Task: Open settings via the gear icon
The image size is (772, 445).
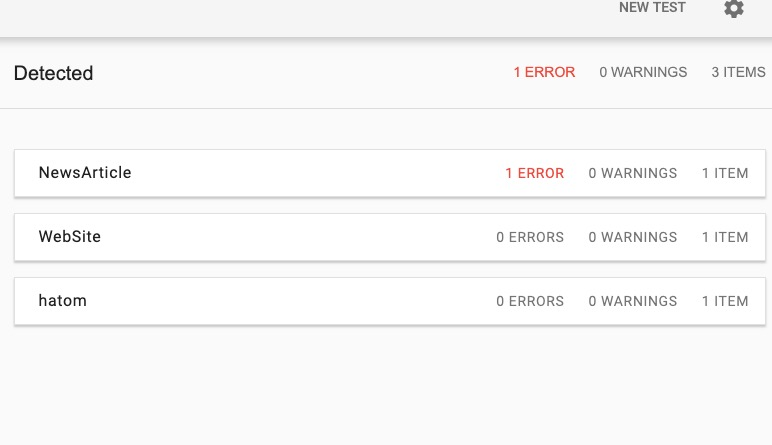Action: click(734, 8)
